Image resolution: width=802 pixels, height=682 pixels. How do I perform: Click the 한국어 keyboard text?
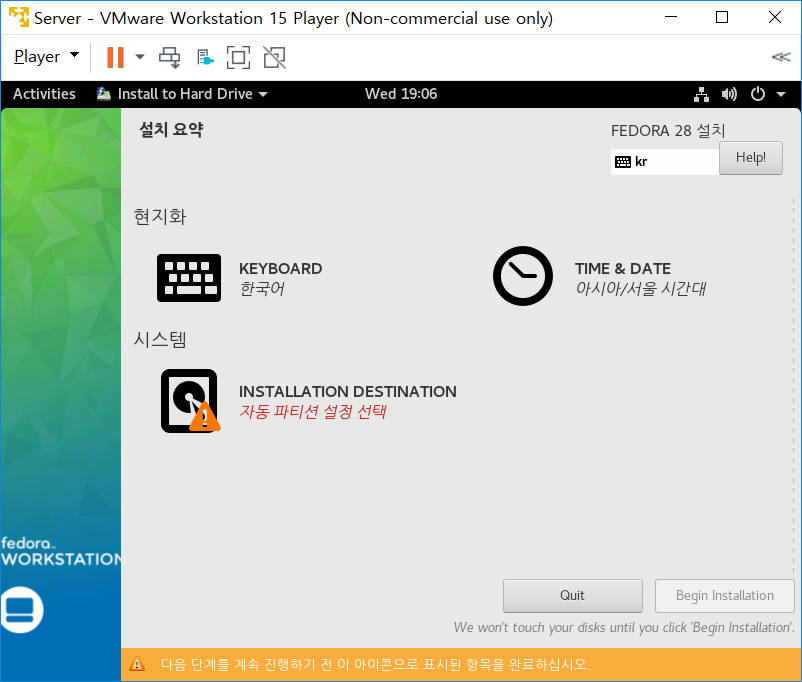[x=261, y=289]
